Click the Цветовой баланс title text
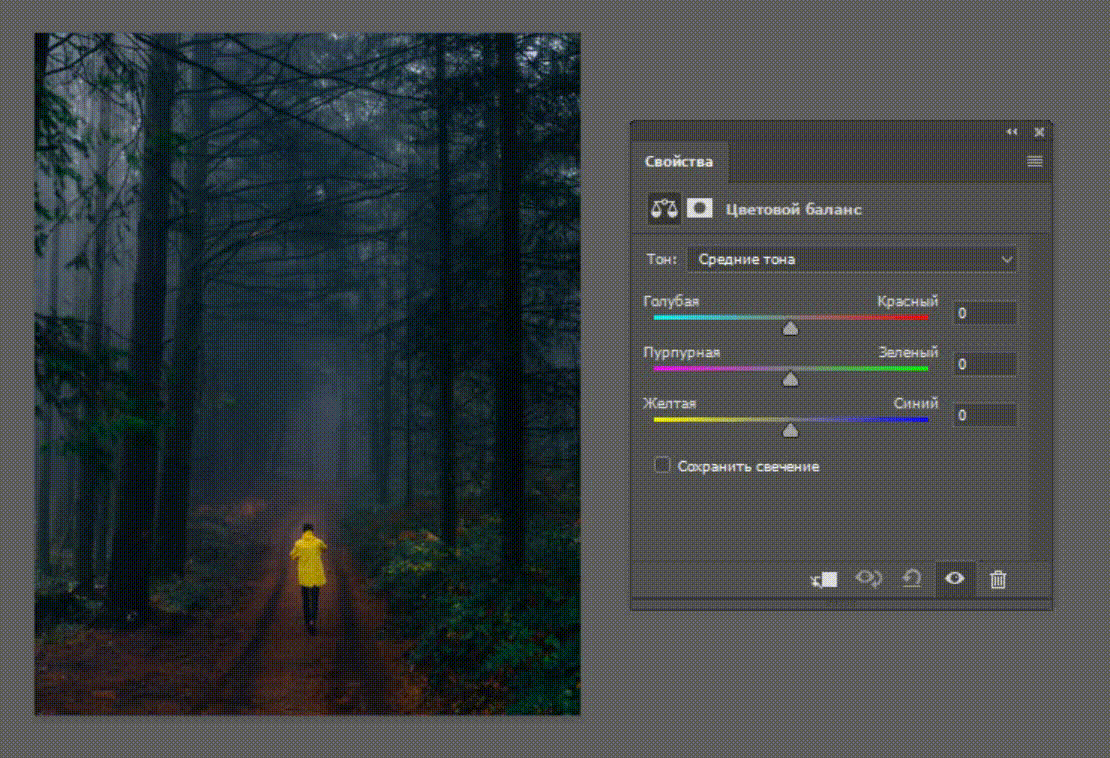The width and height of the screenshot is (1110, 758). click(794, 209)
